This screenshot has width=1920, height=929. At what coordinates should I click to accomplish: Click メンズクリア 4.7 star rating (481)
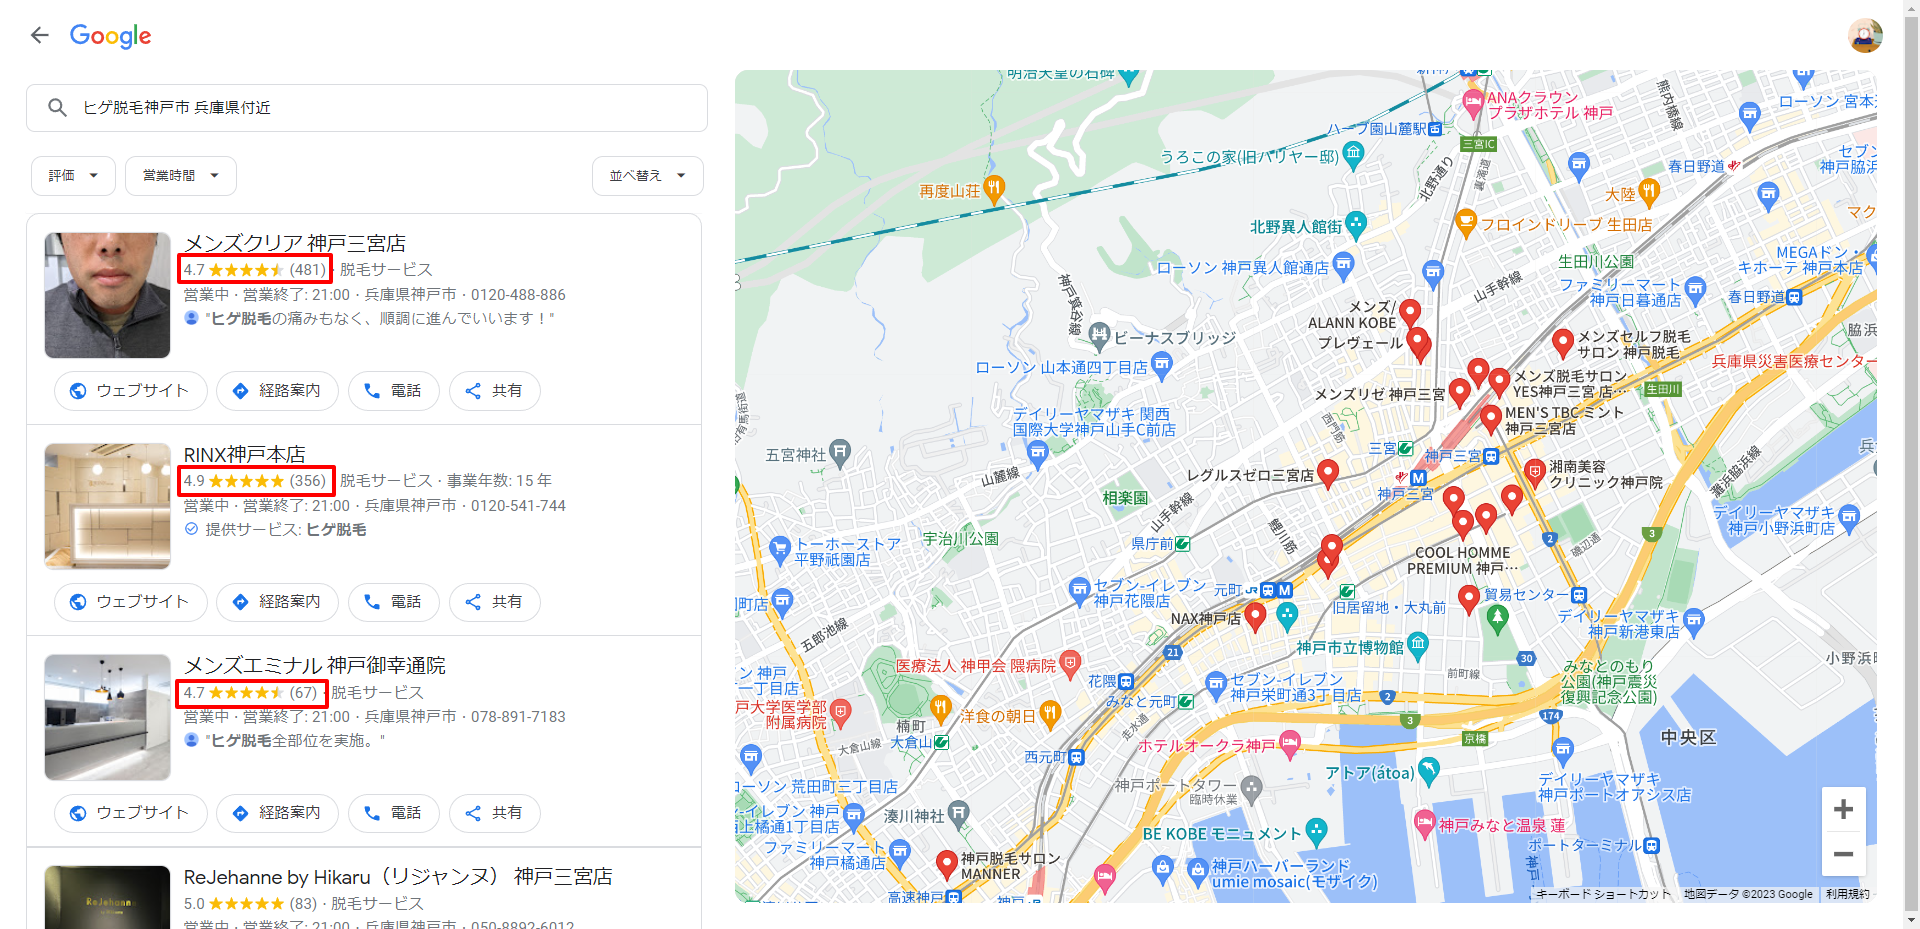click(x=255, y=269)
